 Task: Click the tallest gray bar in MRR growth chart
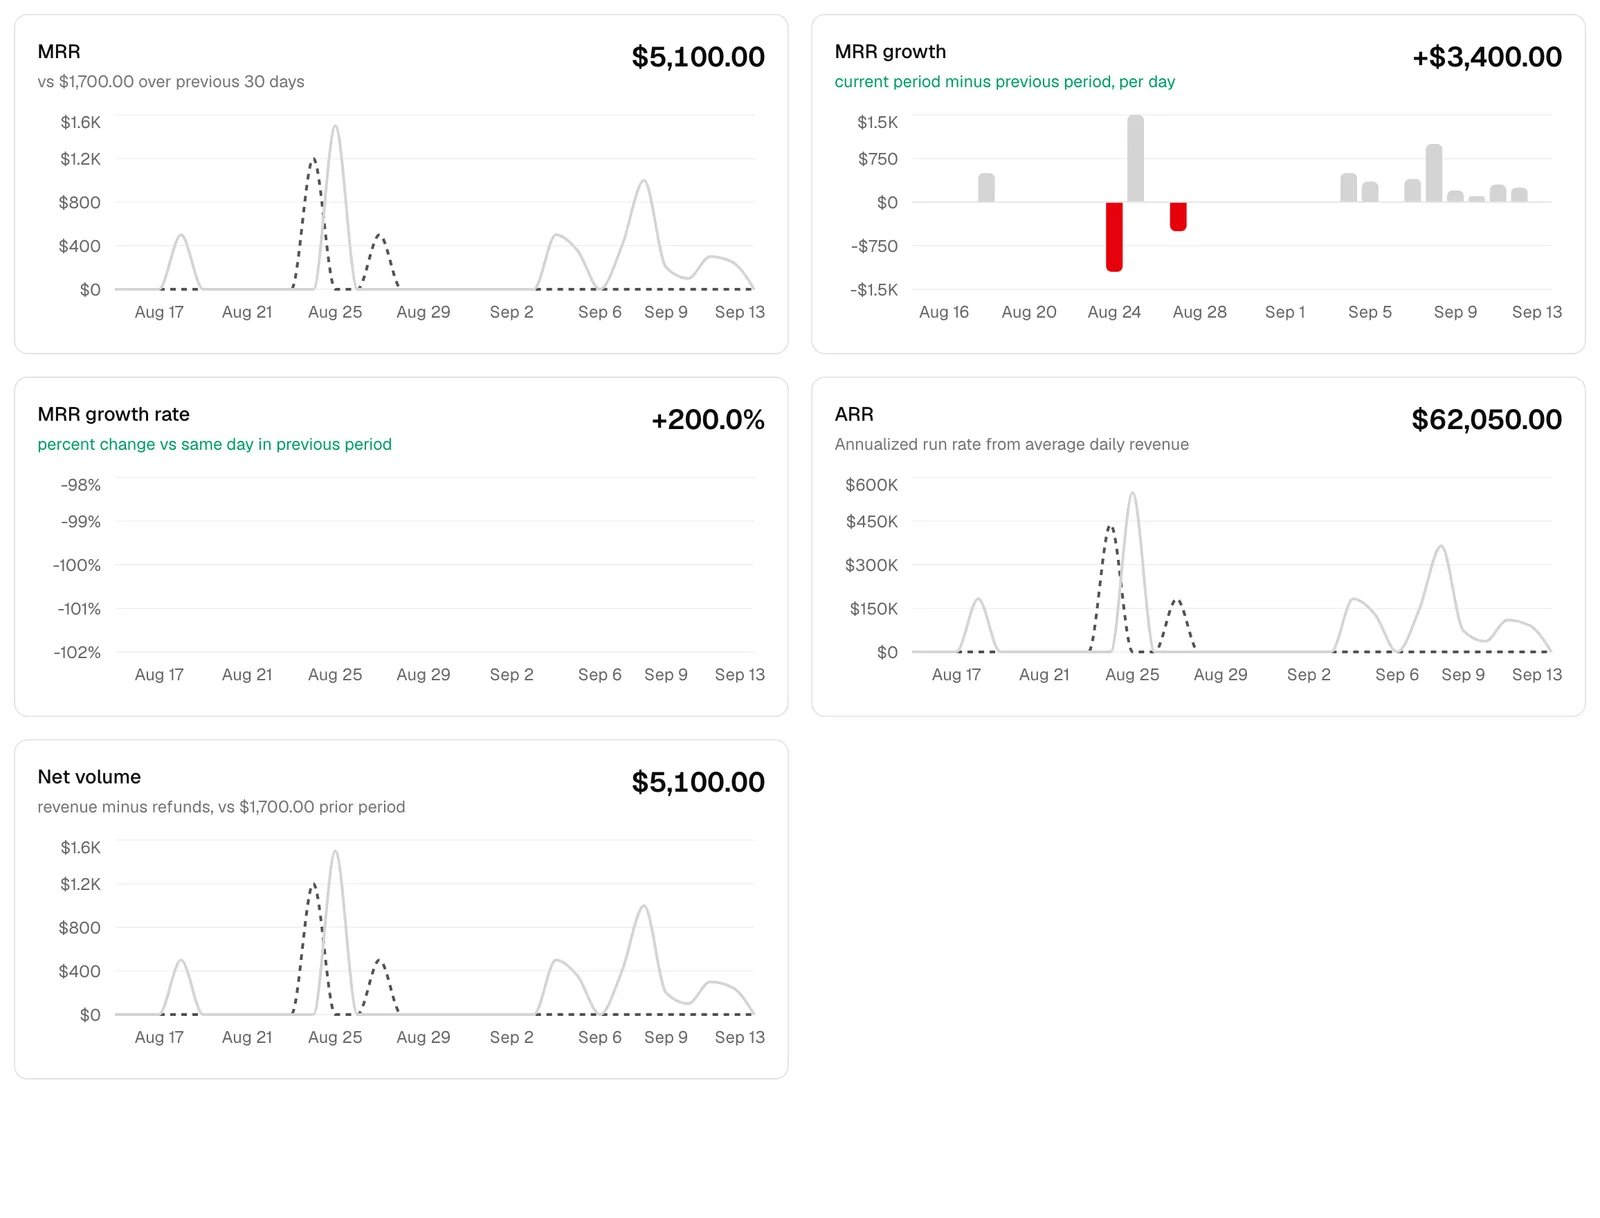point(1136,159)
